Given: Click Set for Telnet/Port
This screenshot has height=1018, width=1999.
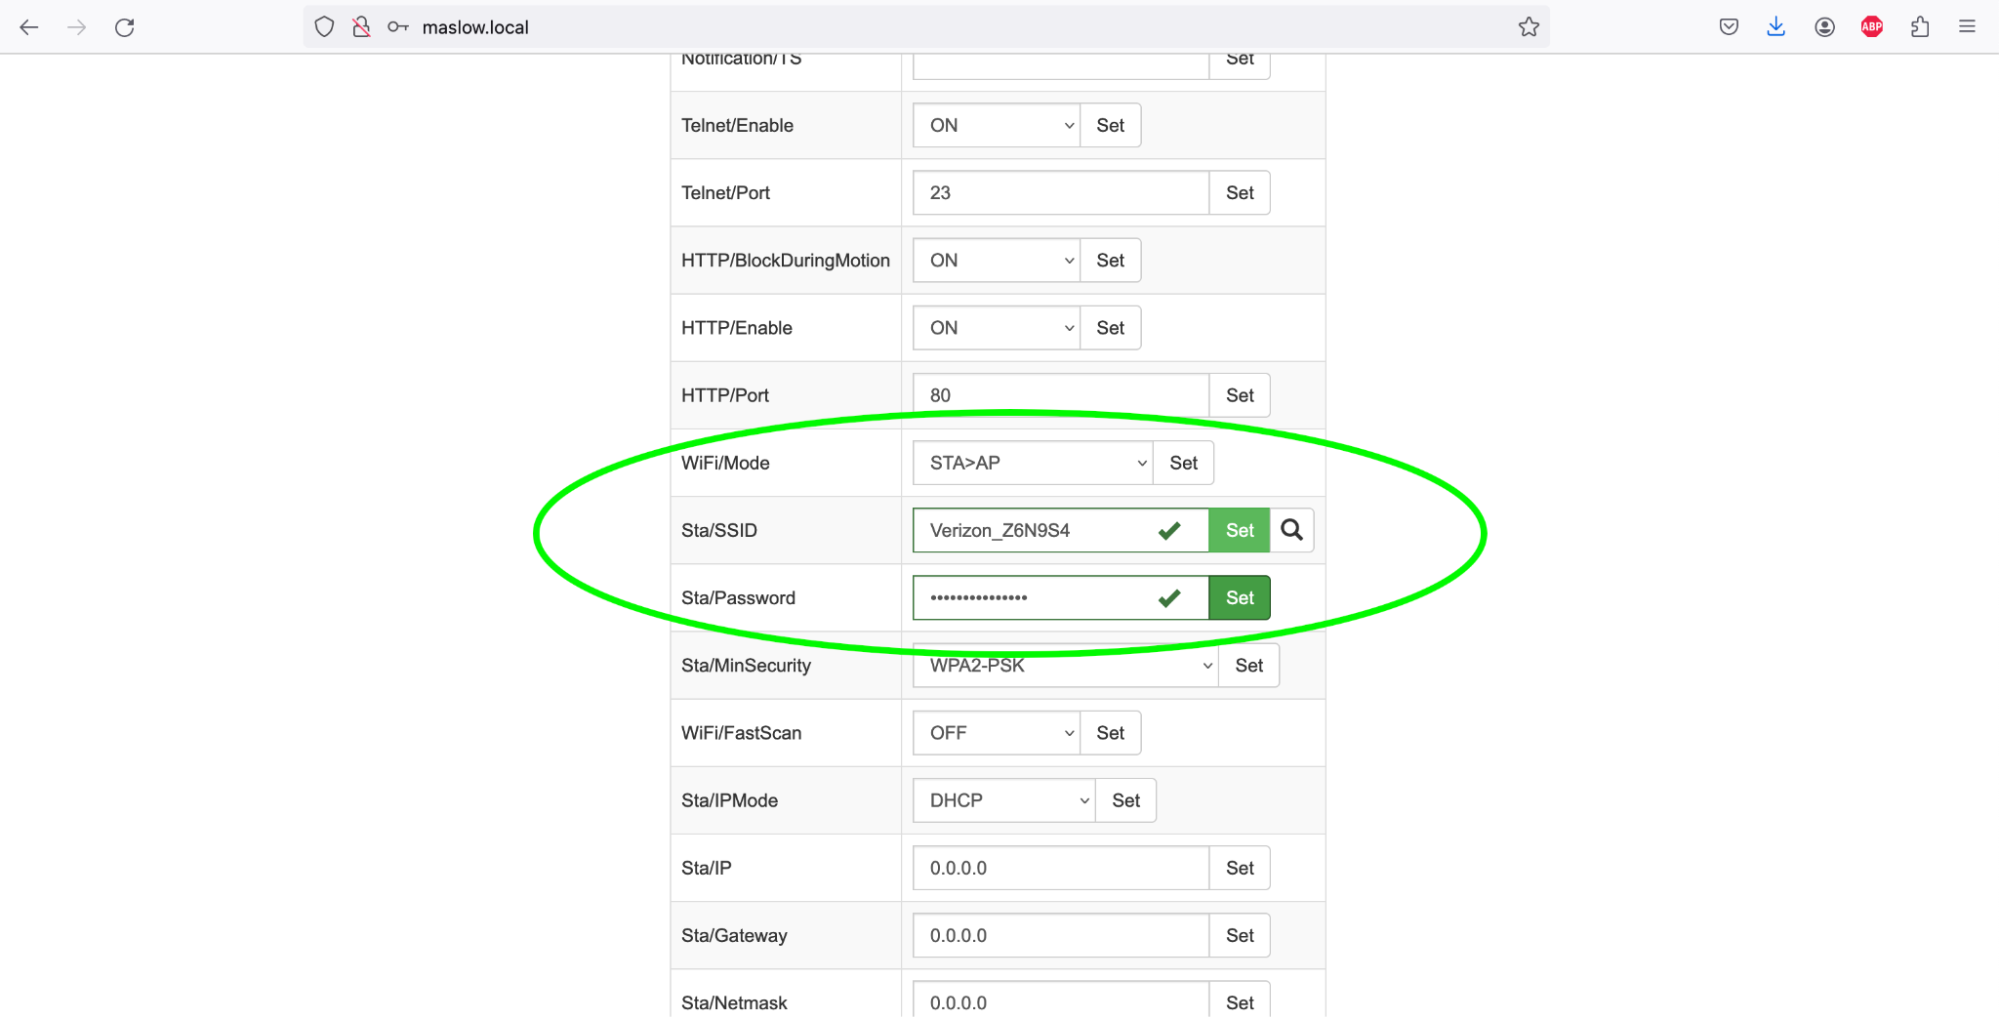Looking at the screenshot, I should (x=1240, y=193).
